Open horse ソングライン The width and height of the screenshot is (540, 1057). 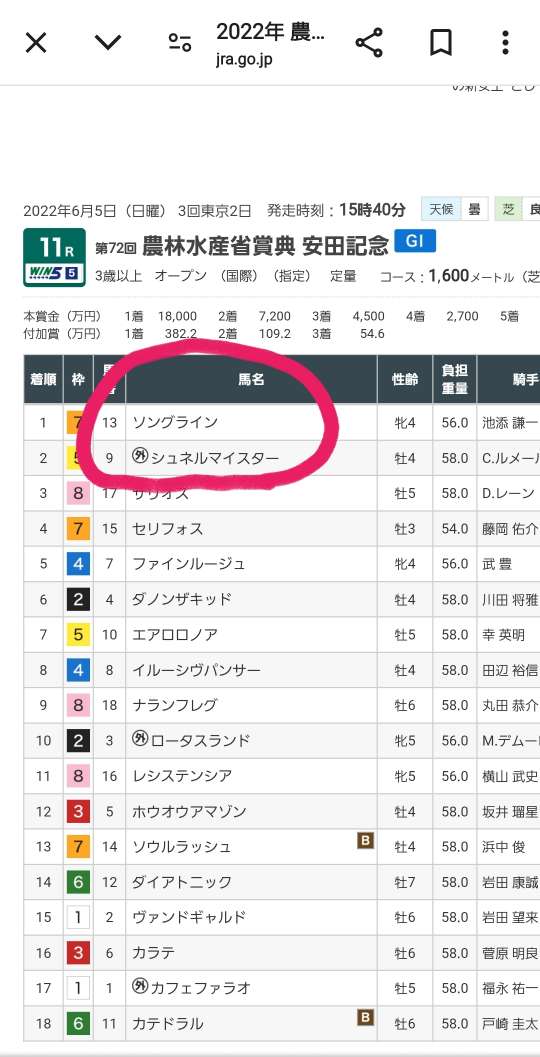tap(175, 423)
